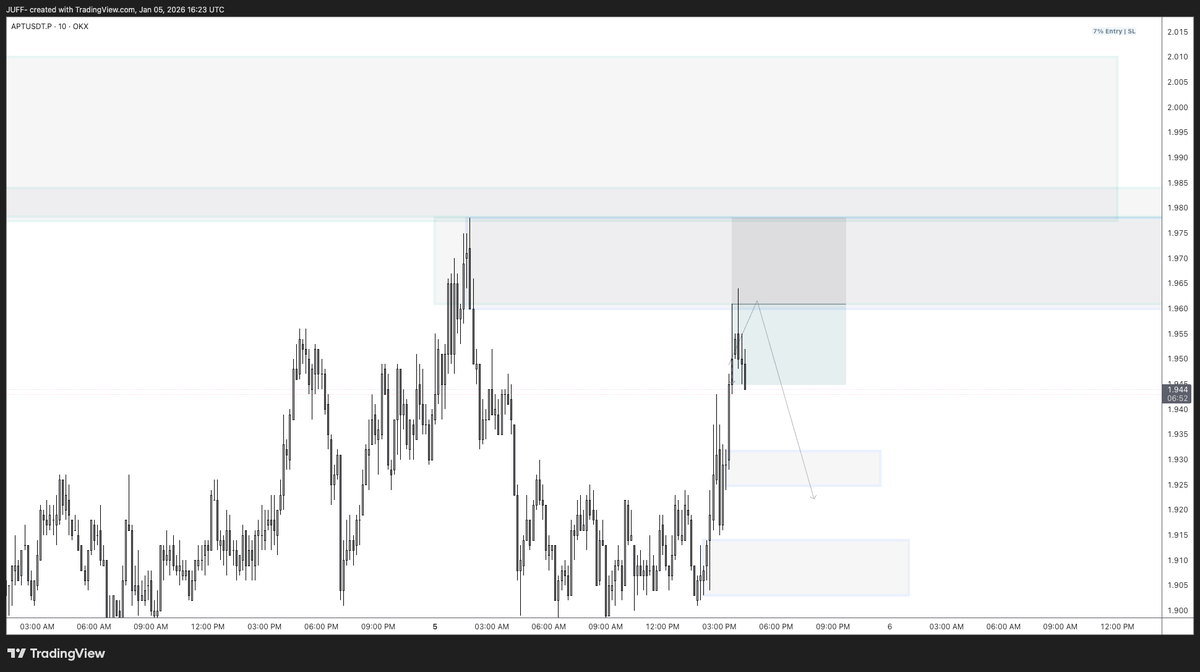Click the TradingView logo at bottom left

56,653
